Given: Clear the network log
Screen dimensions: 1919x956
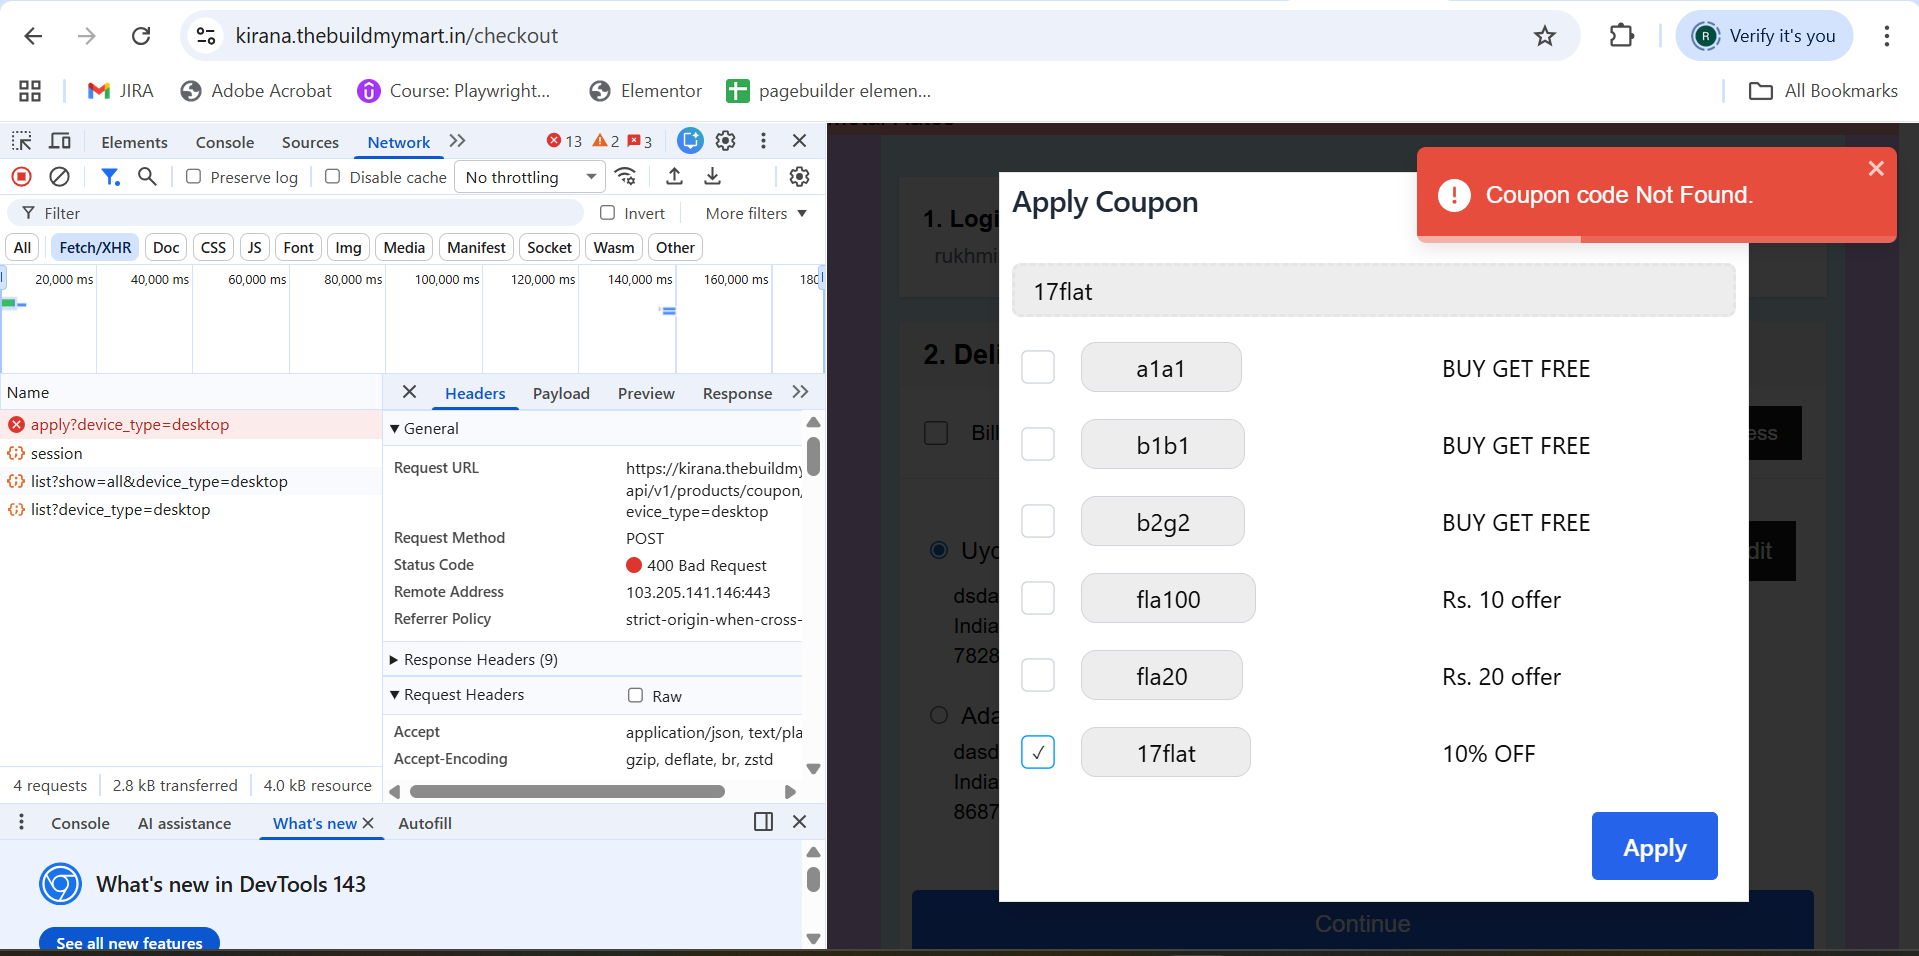Looking at the screenshot, I should tap(60, 177).
